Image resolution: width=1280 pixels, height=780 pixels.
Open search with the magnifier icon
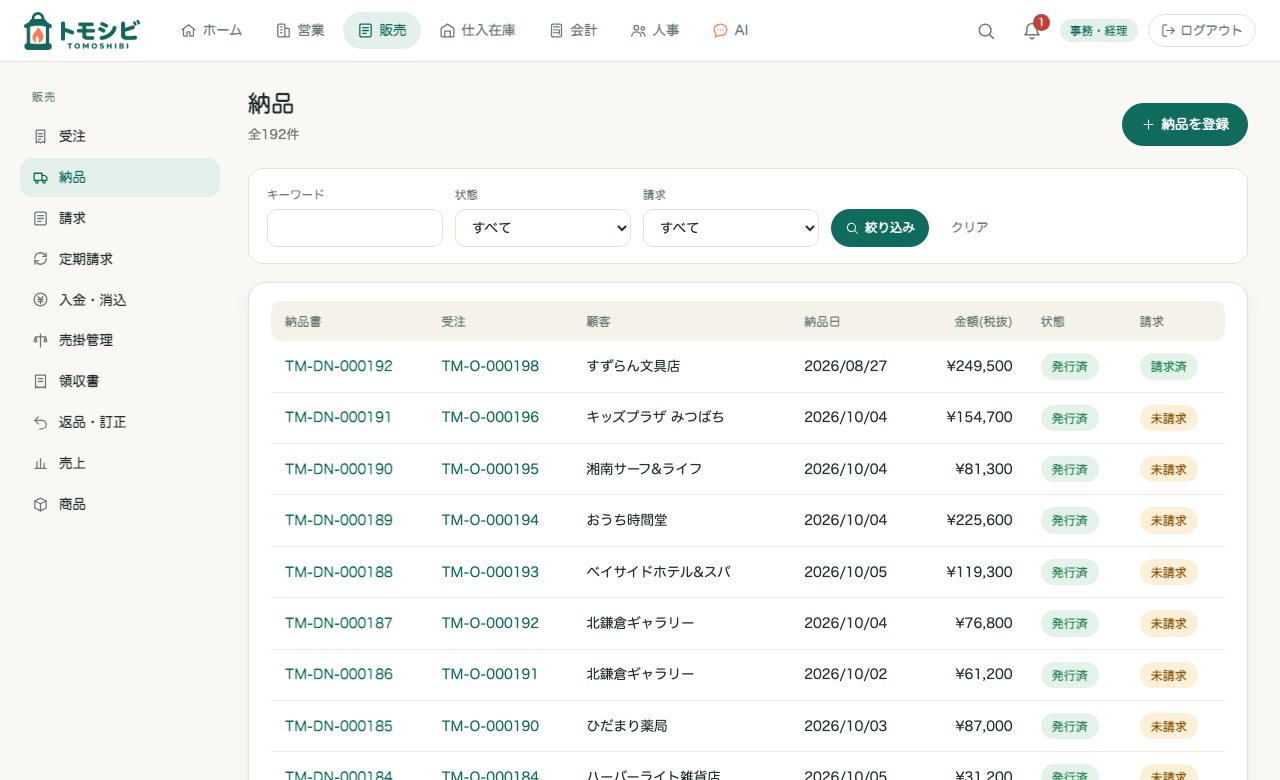coord(986,31)
